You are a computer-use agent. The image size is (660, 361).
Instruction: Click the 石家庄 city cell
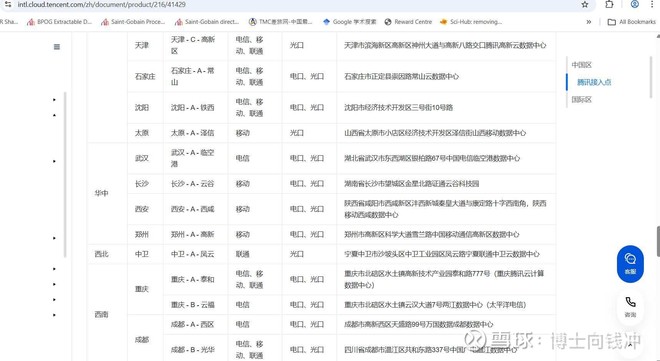tap(145, 76)
